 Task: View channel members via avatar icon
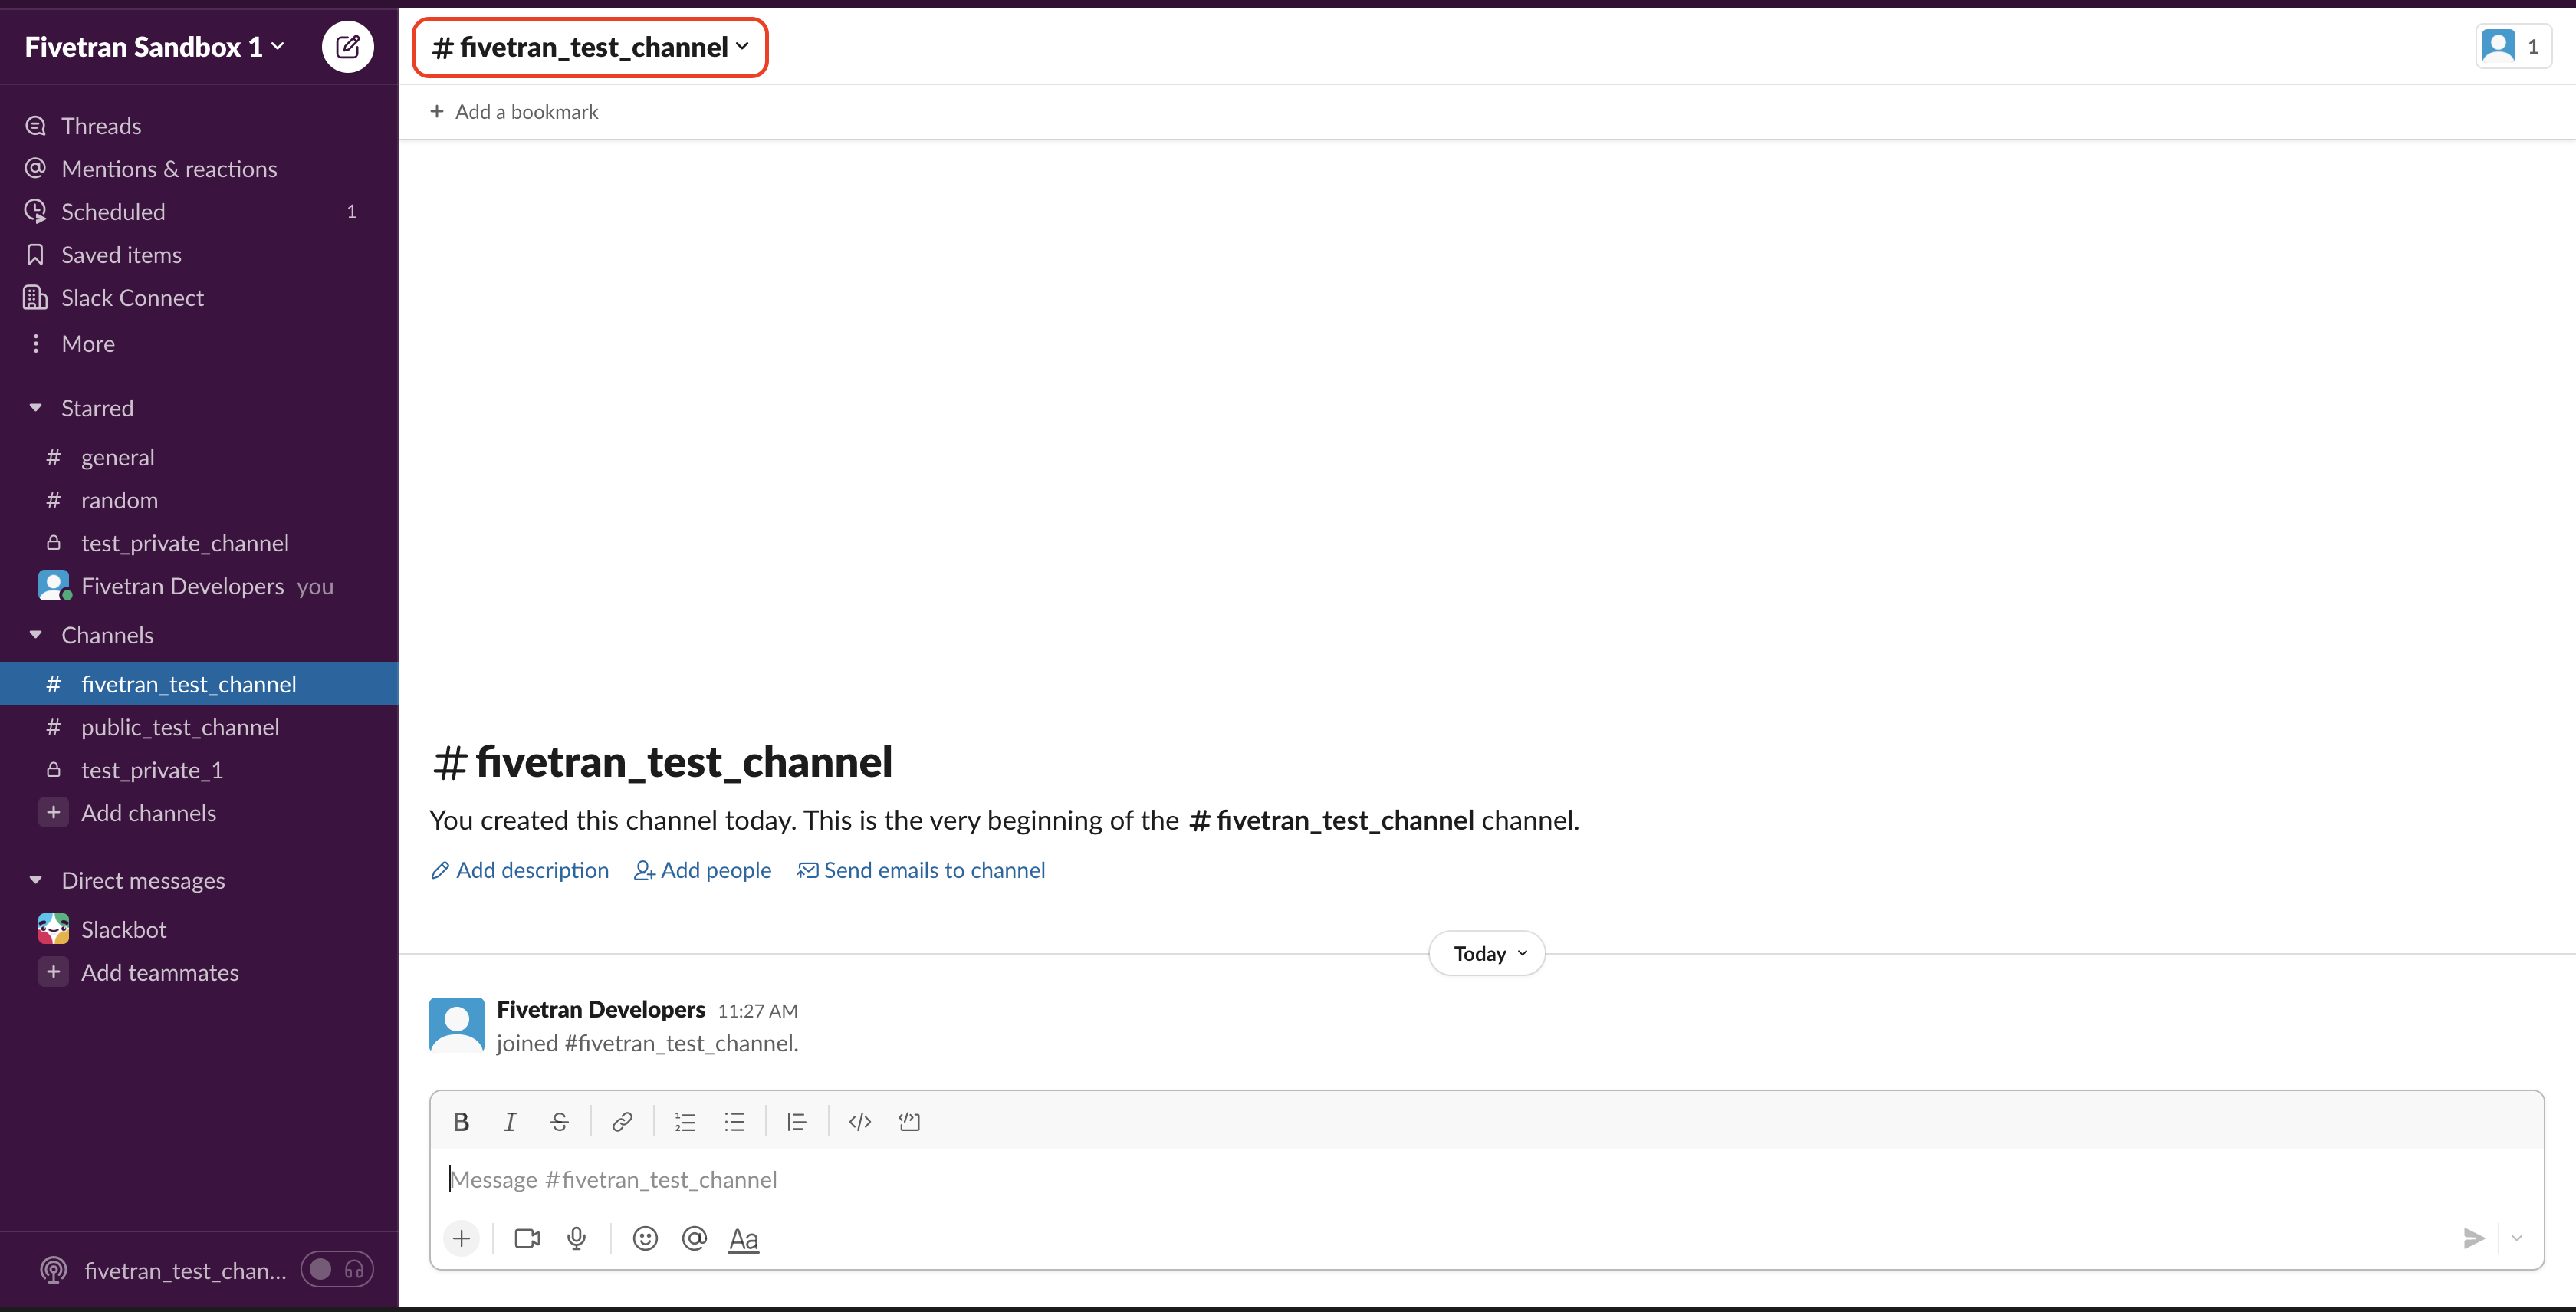tap(2513, 47)
